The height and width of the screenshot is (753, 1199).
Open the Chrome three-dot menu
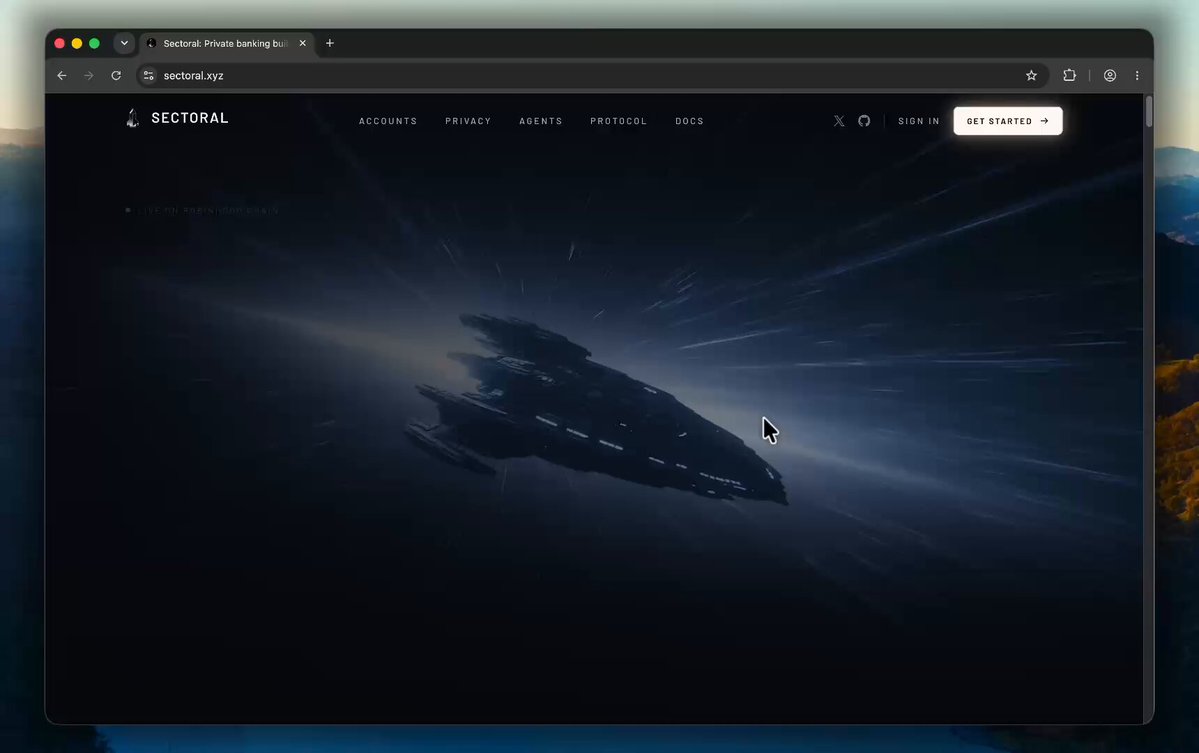tap(1137, 76)
